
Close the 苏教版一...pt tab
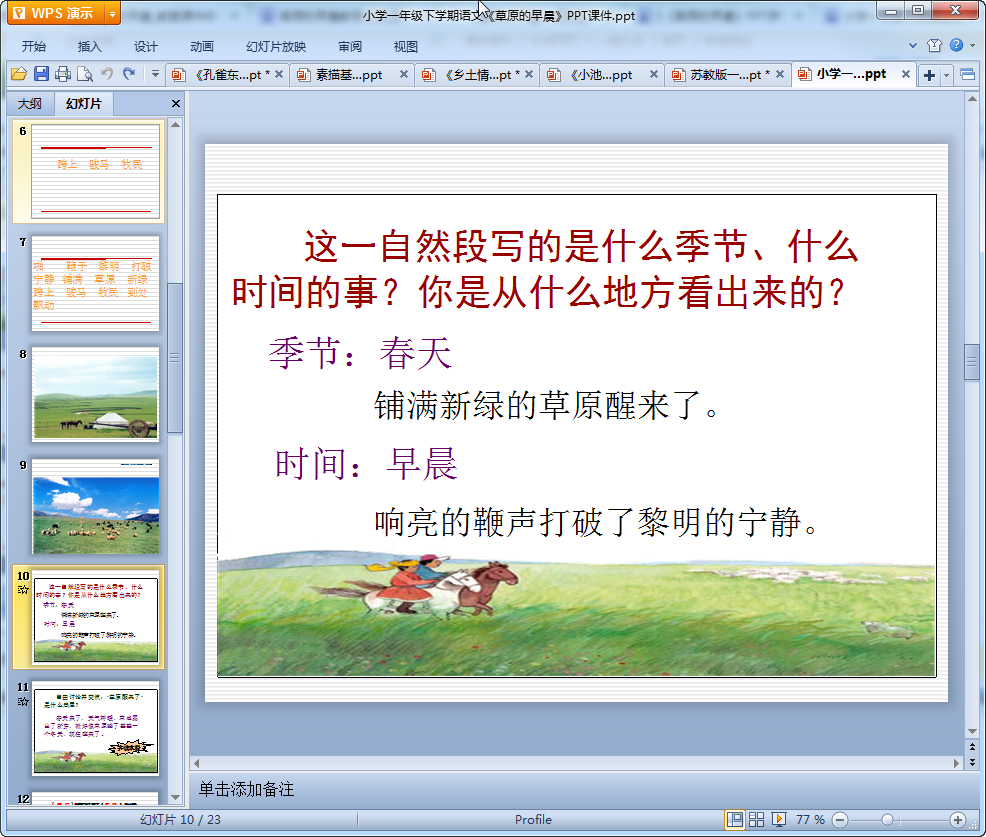pos(780,74)
